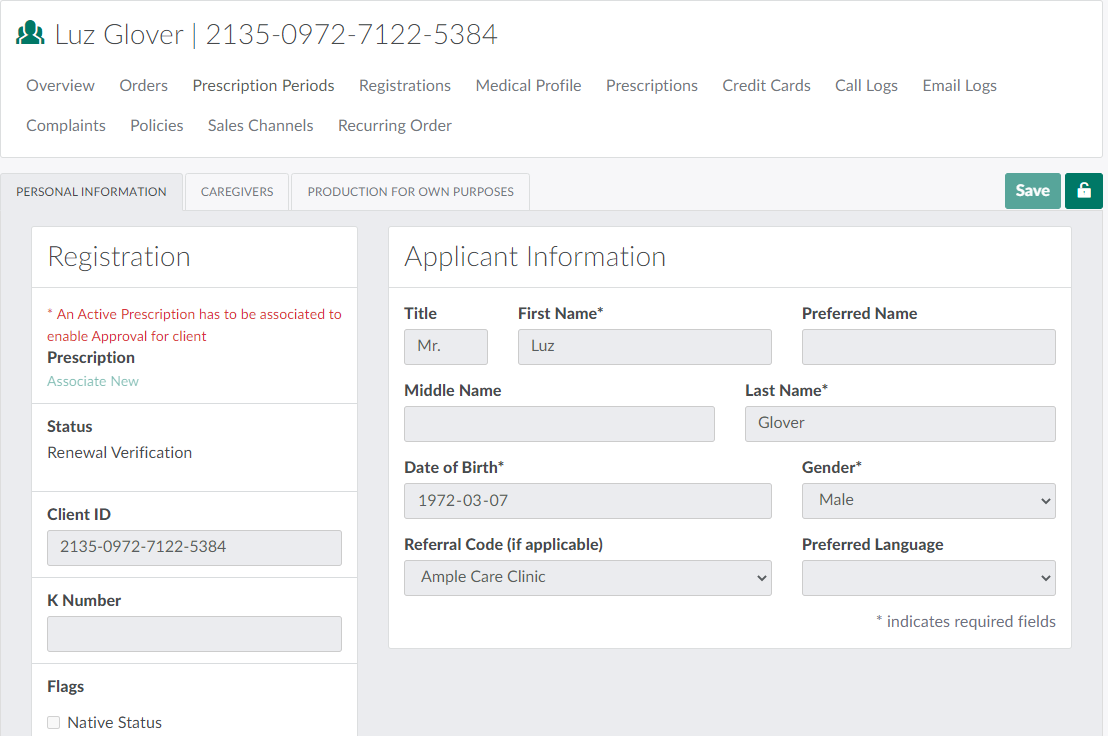Open the Title dropdown showing Mr.
Viewport: 1108px width, 736px height.
tap(445, 347)
